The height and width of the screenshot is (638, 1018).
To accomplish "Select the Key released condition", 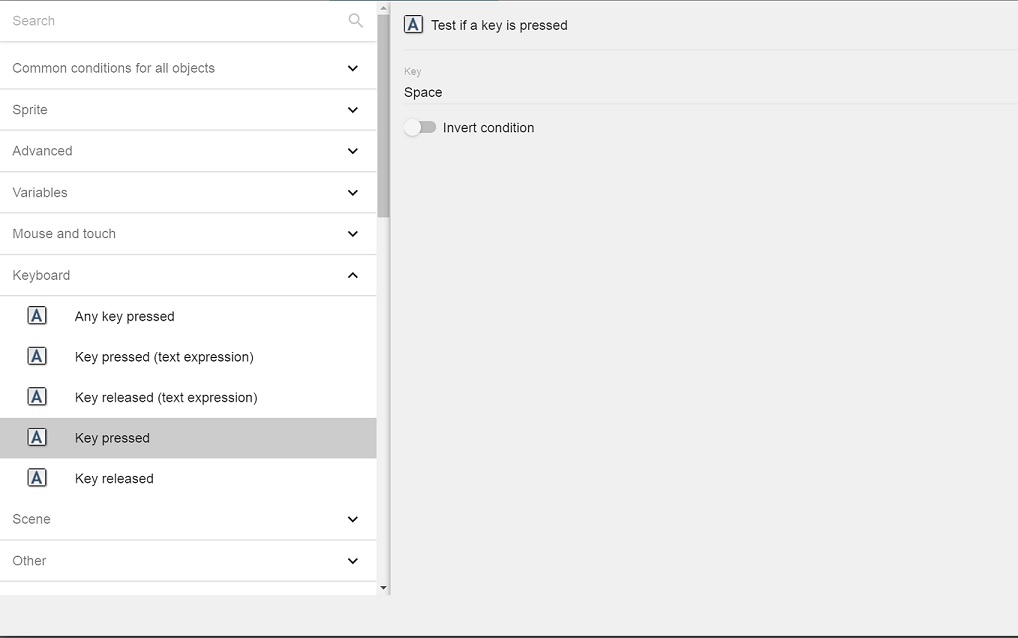I will coord(114,478).
